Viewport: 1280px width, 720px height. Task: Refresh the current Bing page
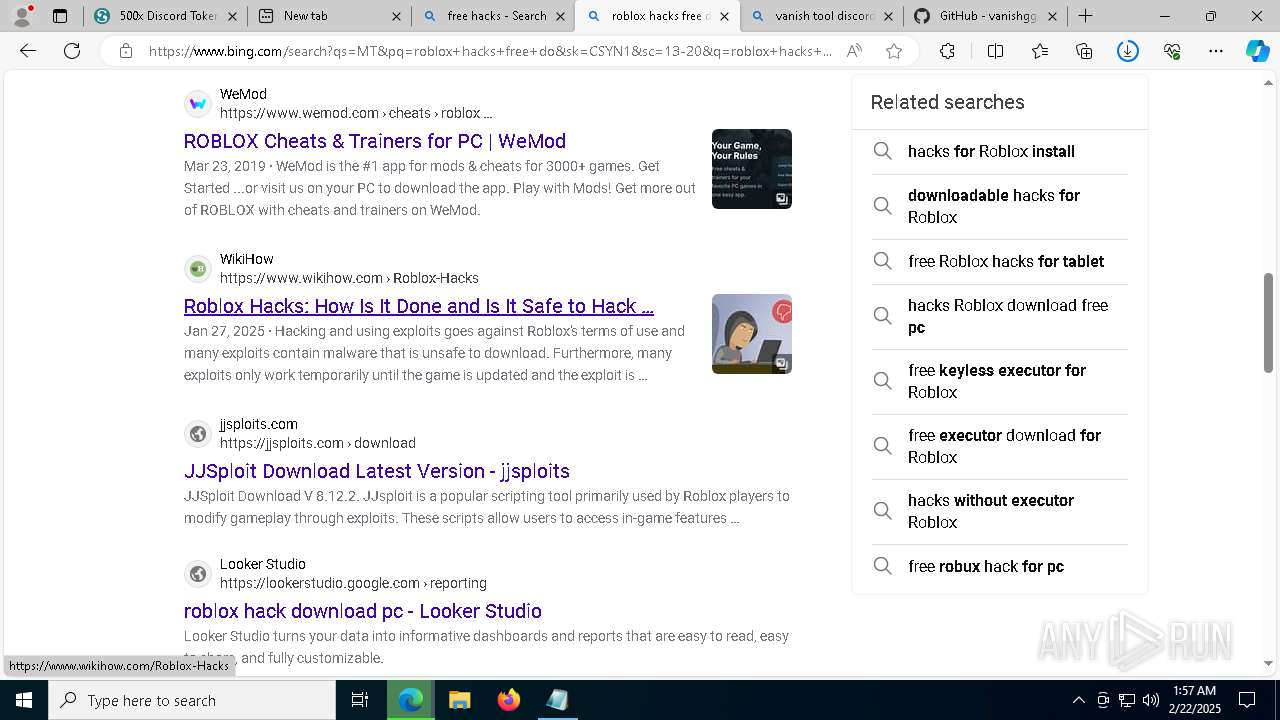(x=72, y=51)
